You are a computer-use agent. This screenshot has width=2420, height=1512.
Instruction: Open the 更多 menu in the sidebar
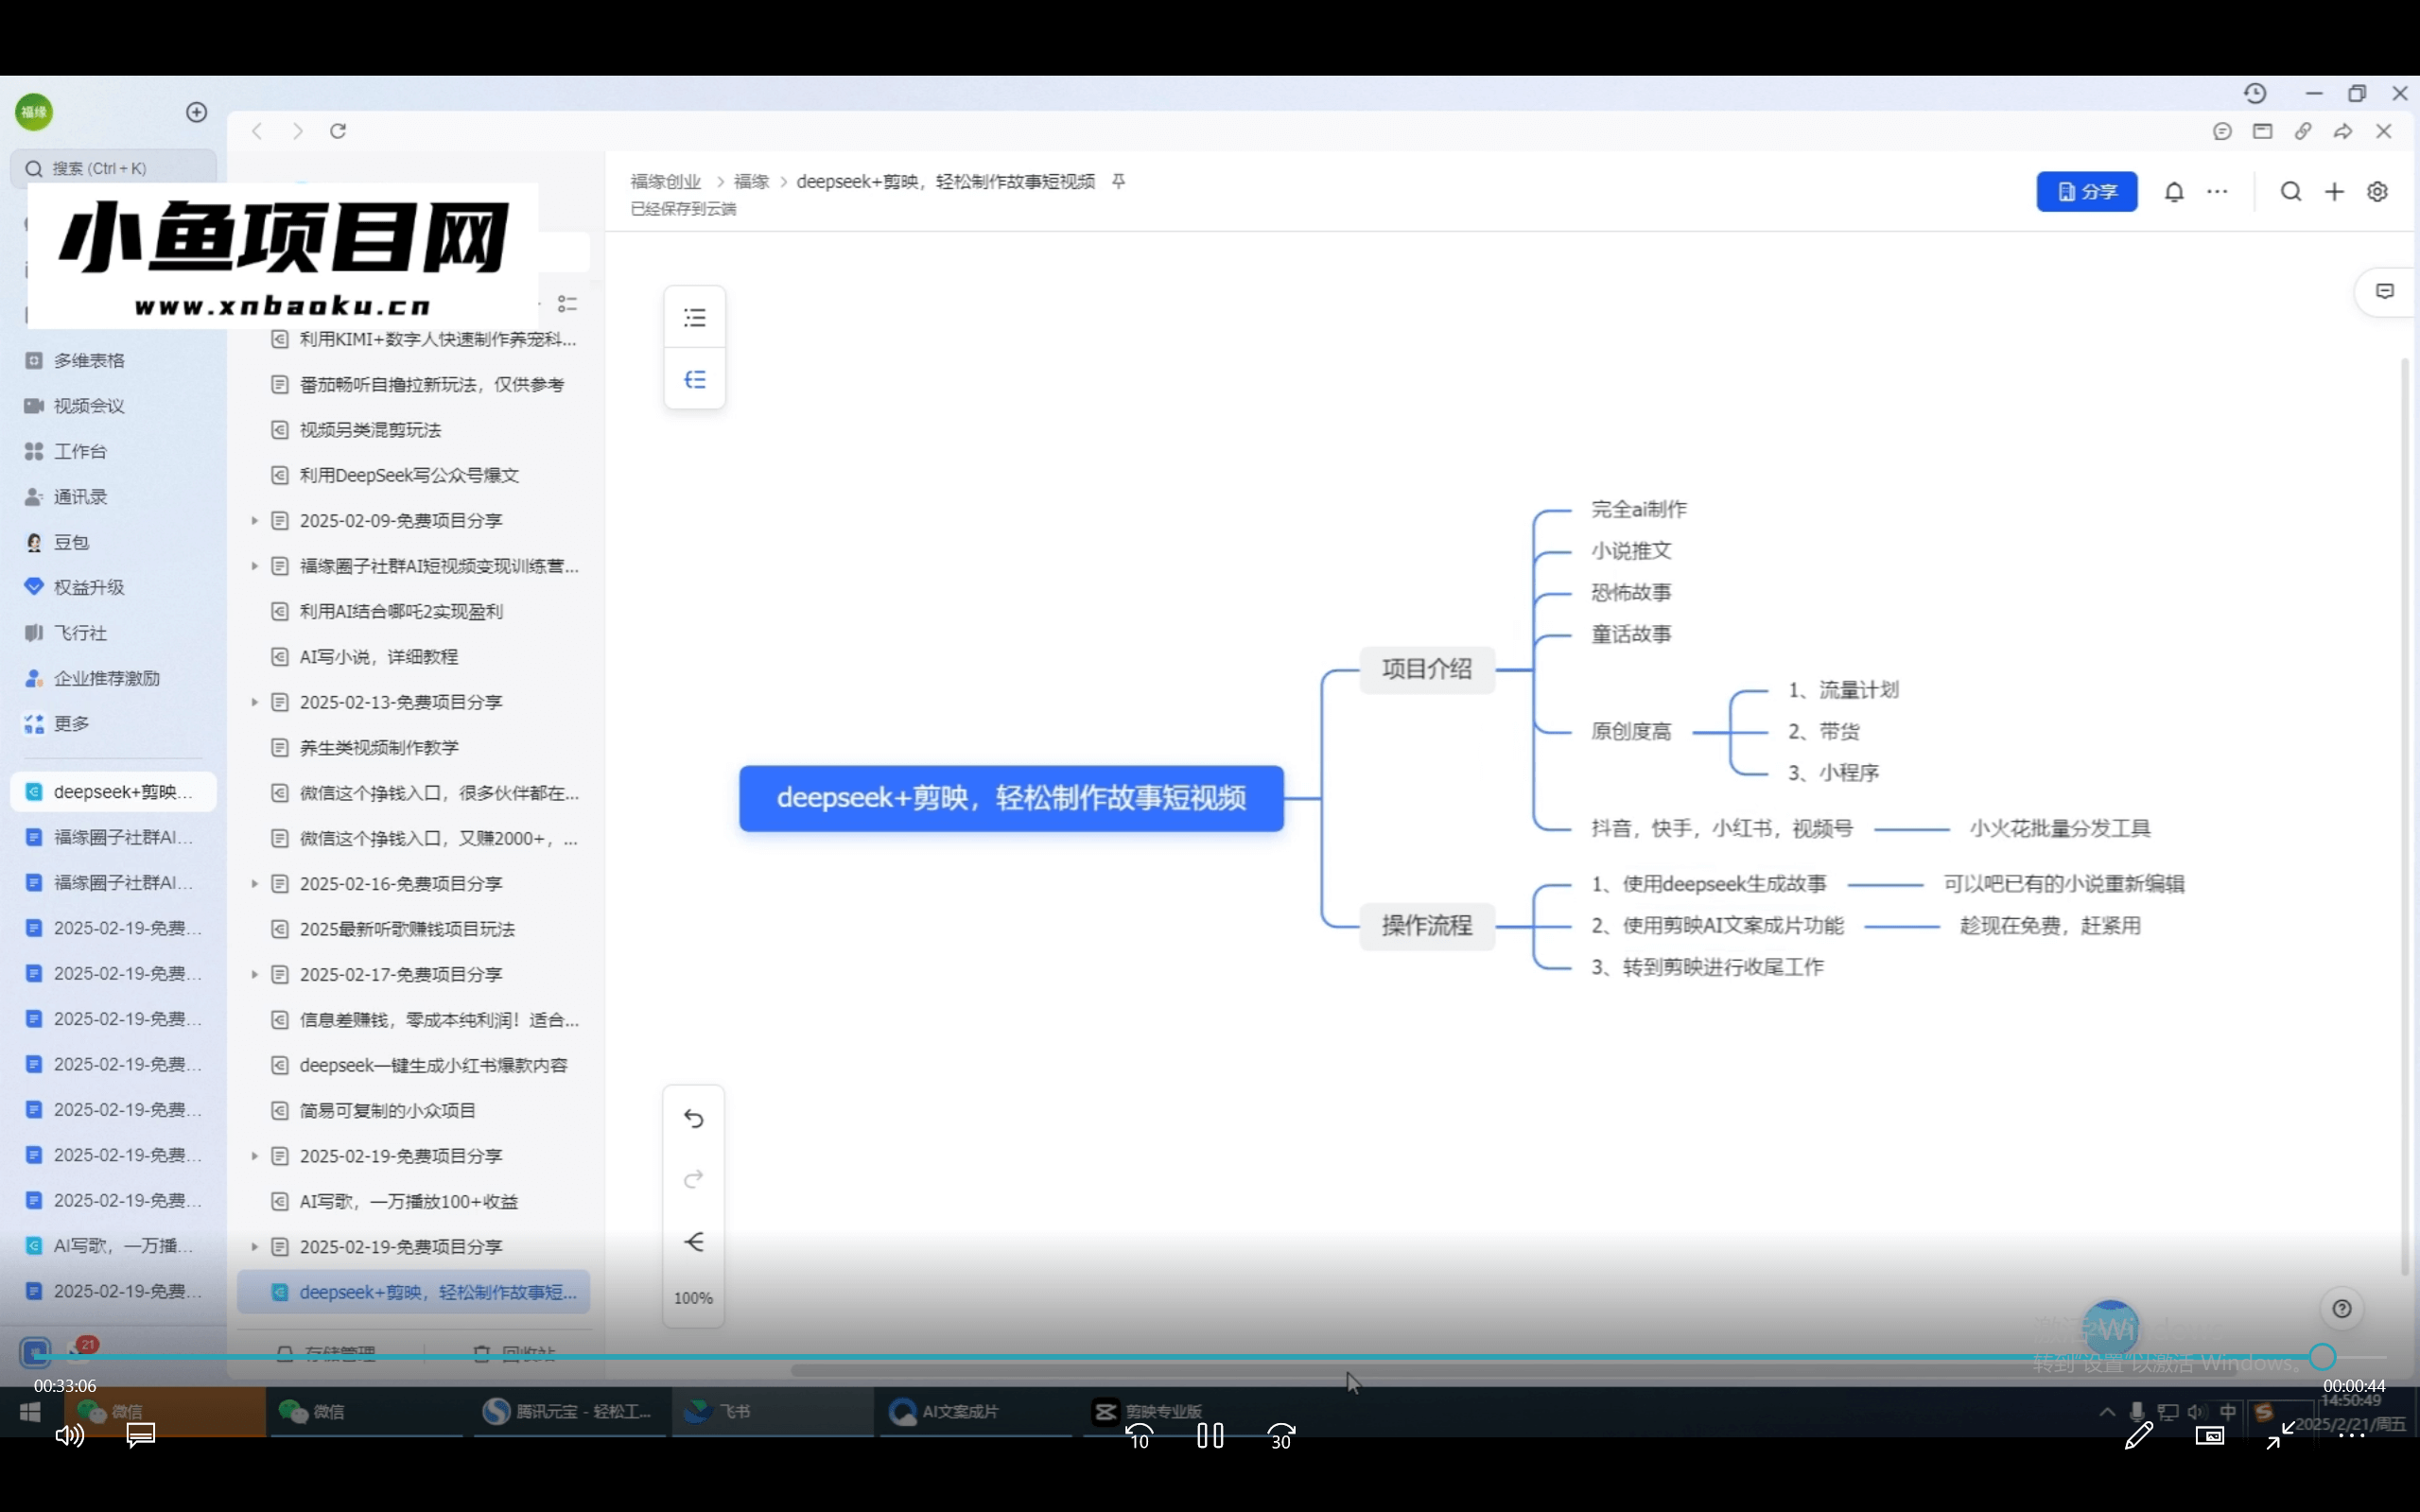pyautogui.click(x=70, y=722)
